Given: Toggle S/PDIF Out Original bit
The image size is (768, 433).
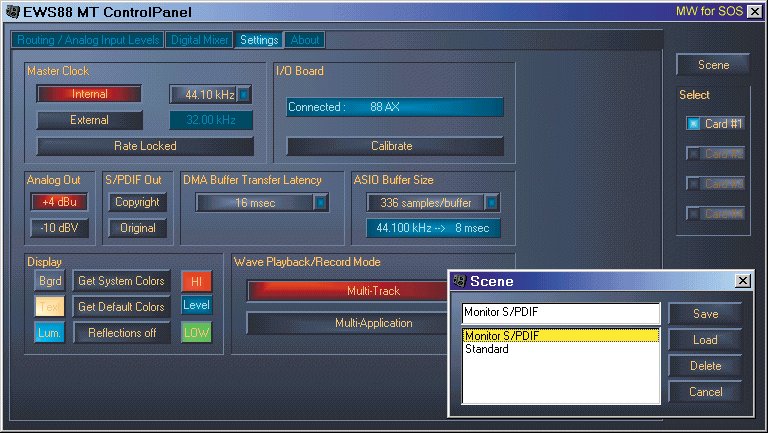Looking at the screenshot, I should pos(138,228).
